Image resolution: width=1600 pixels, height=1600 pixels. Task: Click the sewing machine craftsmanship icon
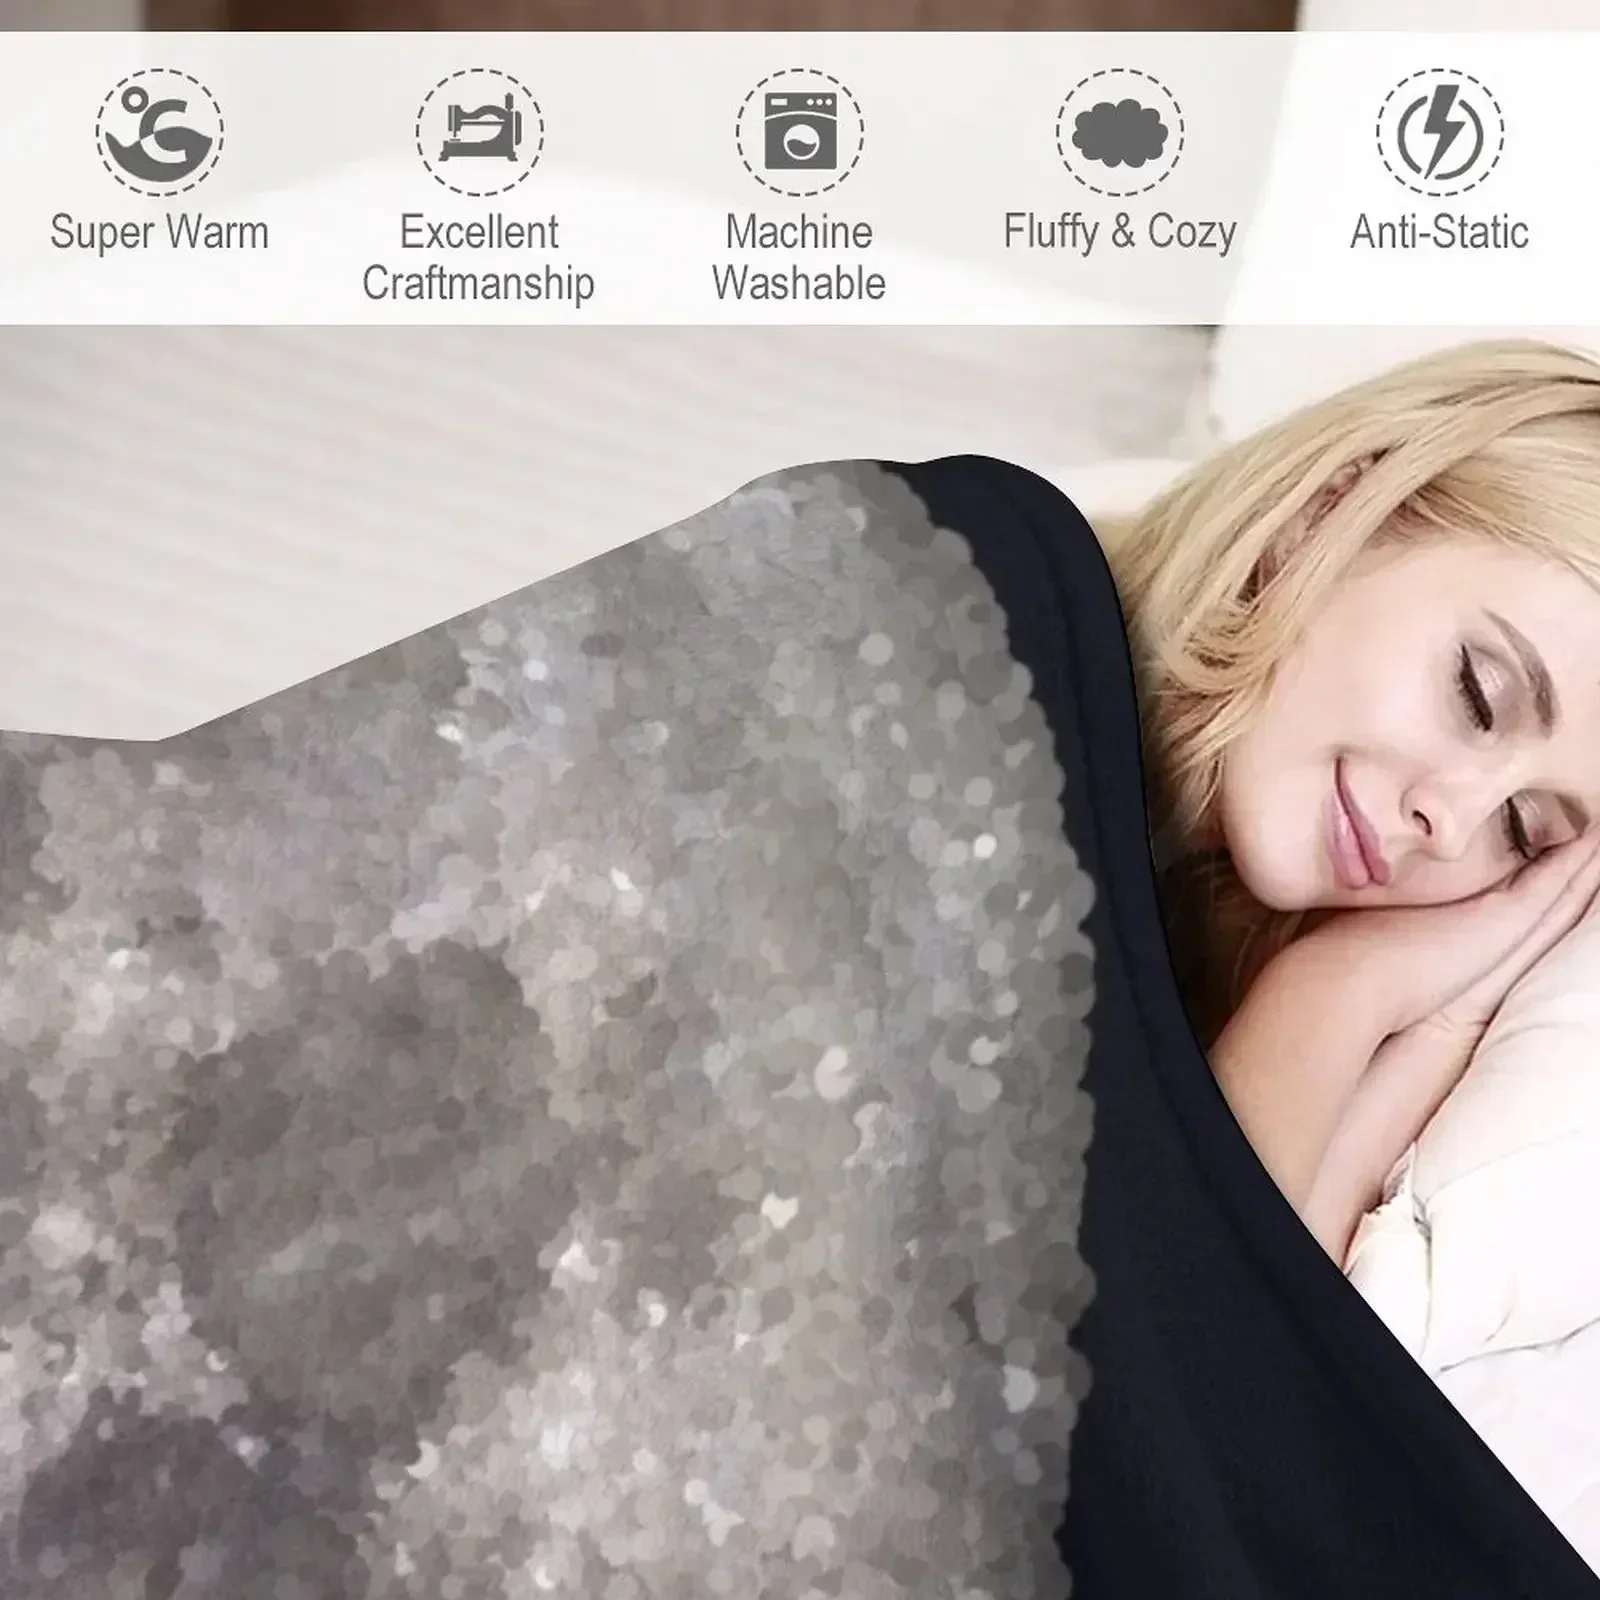click(x=480, y=131)
